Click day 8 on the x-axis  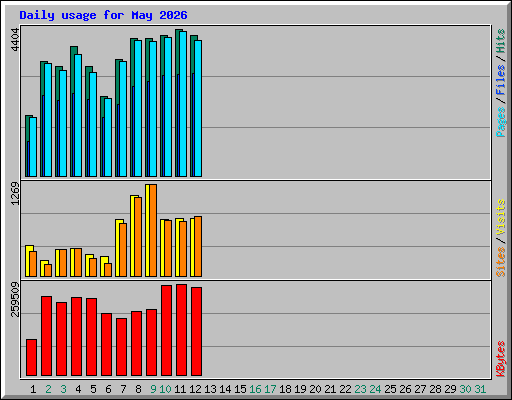(x=138, y=389)
